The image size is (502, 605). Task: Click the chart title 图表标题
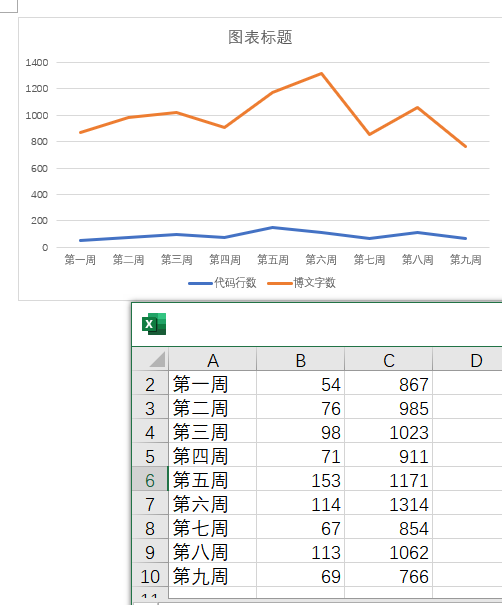(260, 37)
